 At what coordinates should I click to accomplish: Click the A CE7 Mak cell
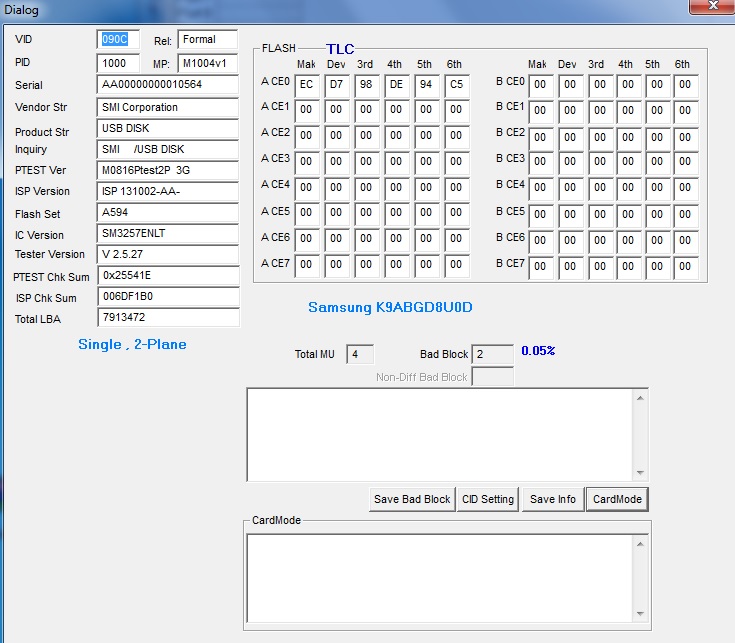tap(307, 265)
